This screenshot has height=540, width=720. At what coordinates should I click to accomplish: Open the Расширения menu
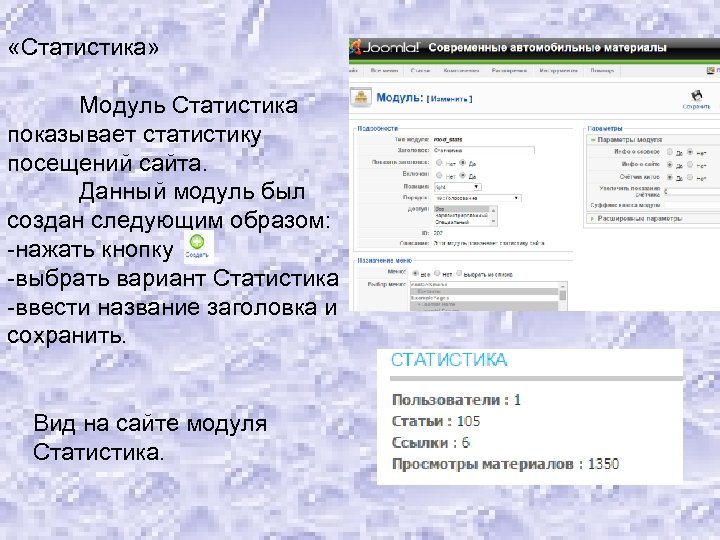click(509, 71)
